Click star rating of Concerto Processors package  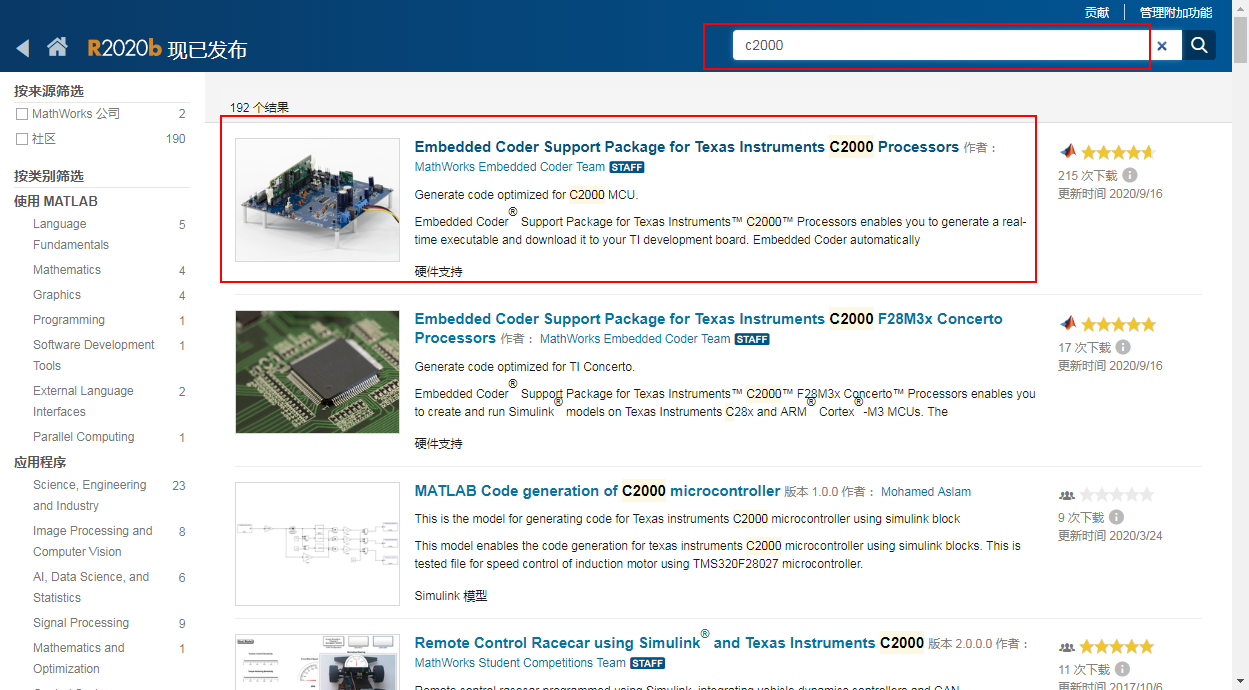(x=1117, y=324)
